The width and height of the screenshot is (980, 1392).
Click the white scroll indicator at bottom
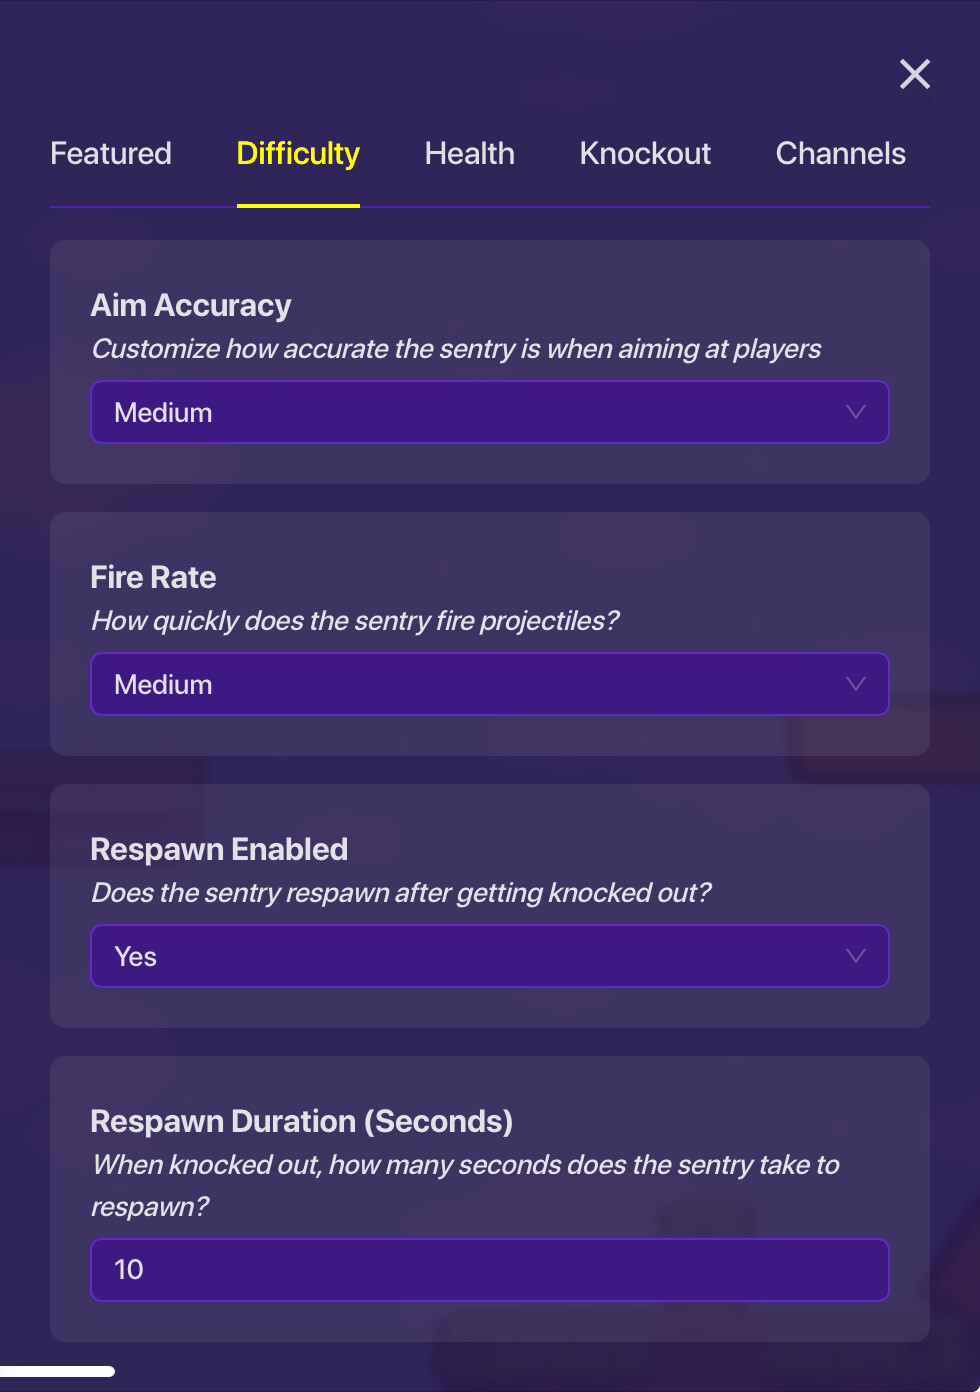click(57, 1371)
